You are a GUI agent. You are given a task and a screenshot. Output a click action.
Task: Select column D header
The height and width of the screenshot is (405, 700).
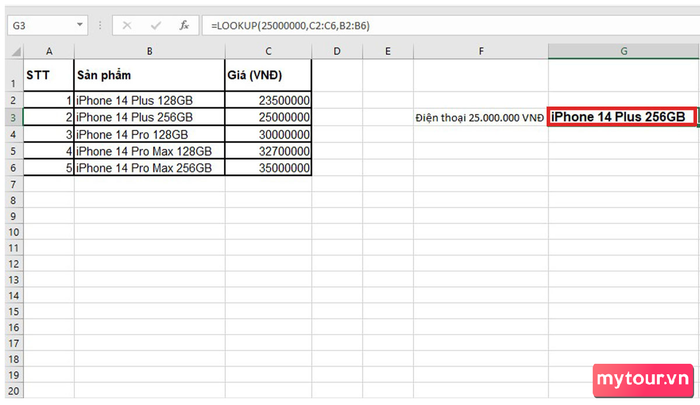337,51
